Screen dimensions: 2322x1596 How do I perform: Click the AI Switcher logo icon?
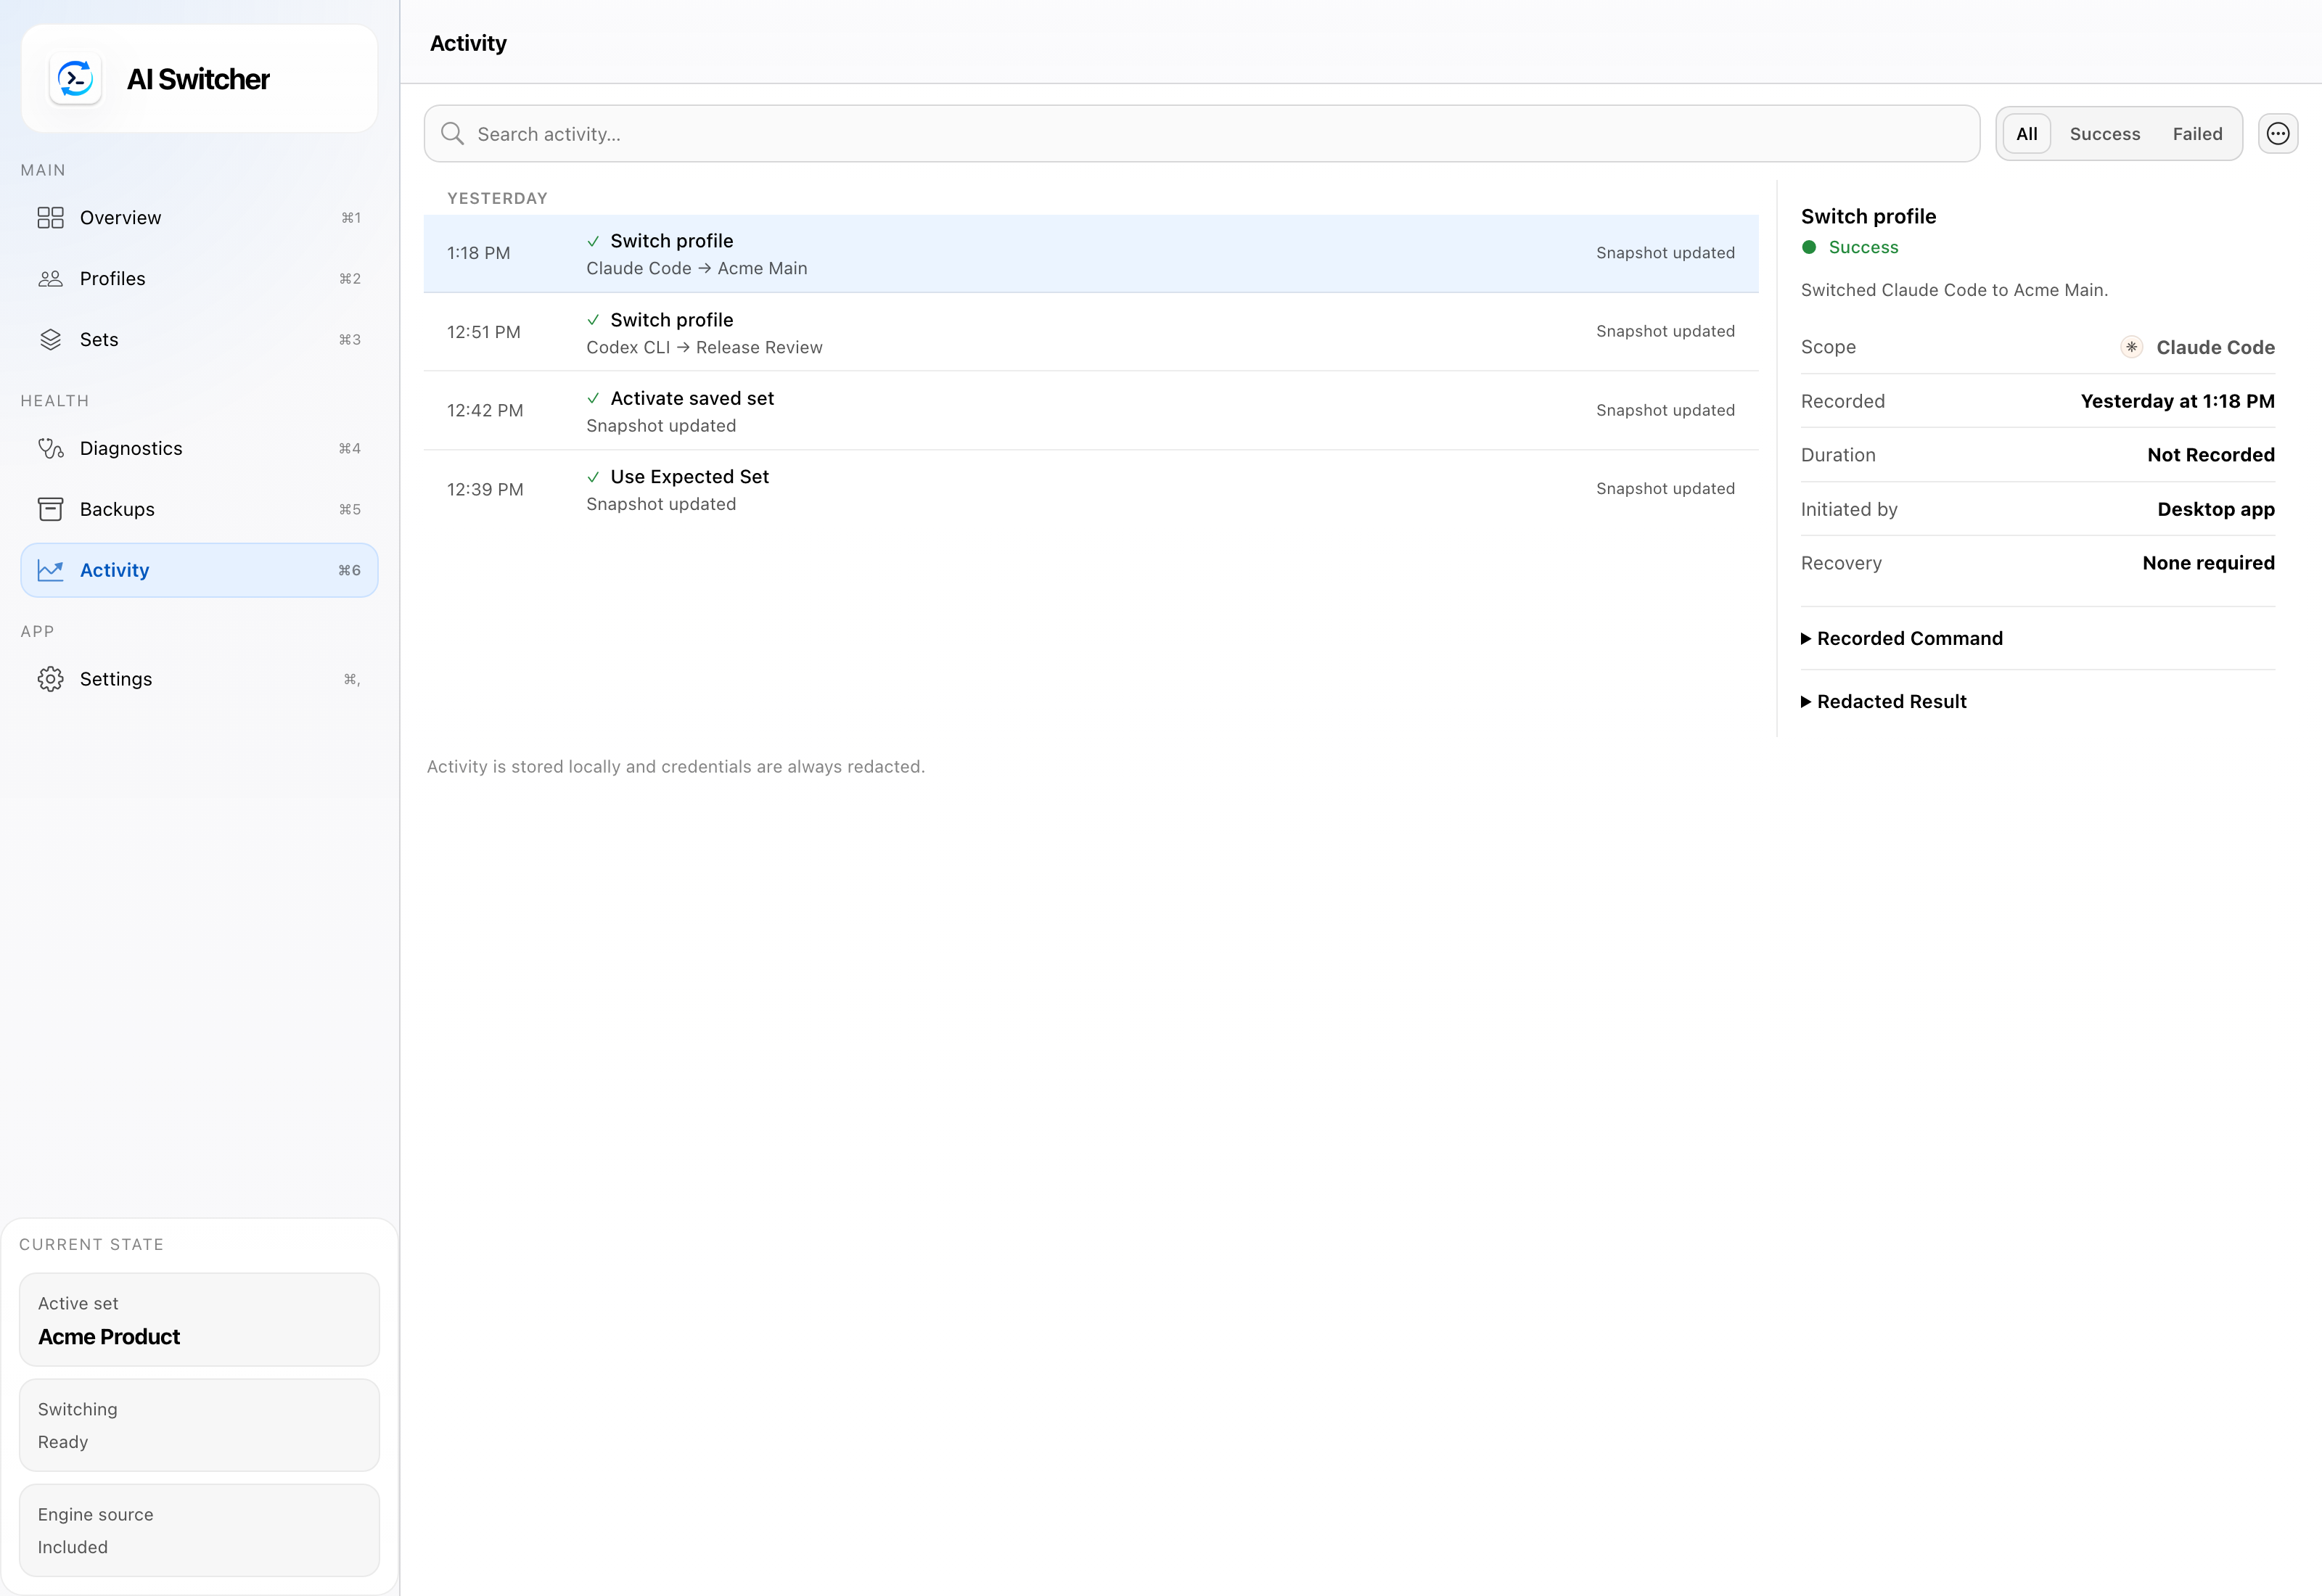[75, 79]
